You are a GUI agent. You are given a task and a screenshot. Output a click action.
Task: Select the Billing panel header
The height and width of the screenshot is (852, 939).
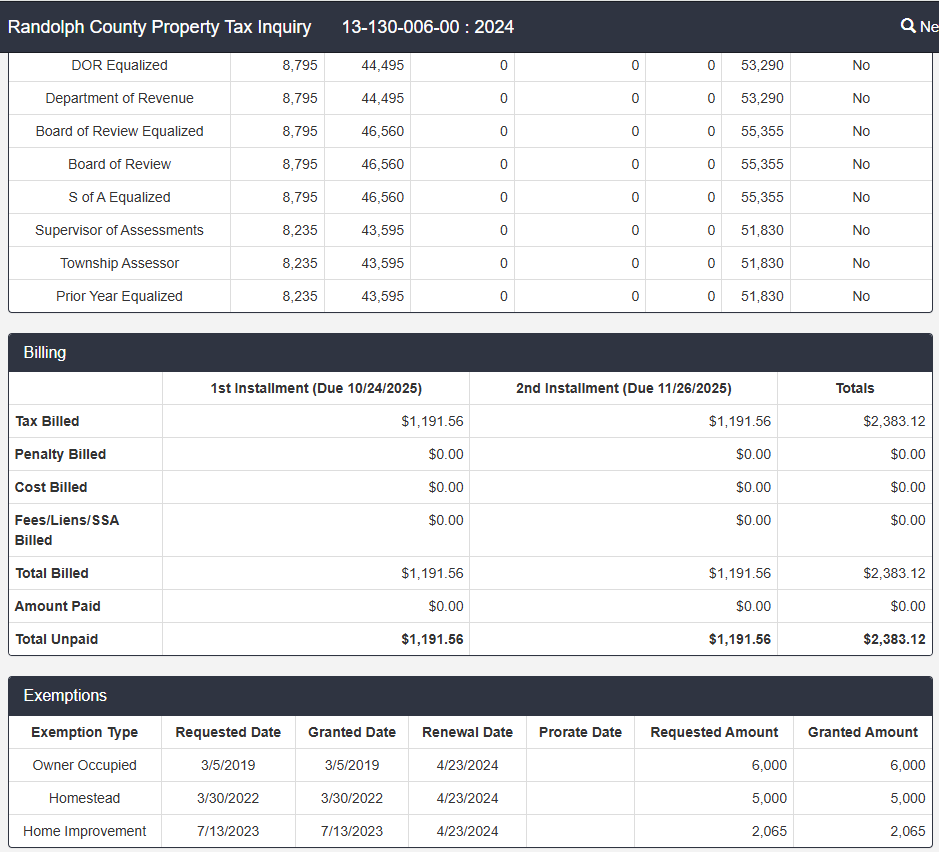pyautogui.click(x=45, y=352)
